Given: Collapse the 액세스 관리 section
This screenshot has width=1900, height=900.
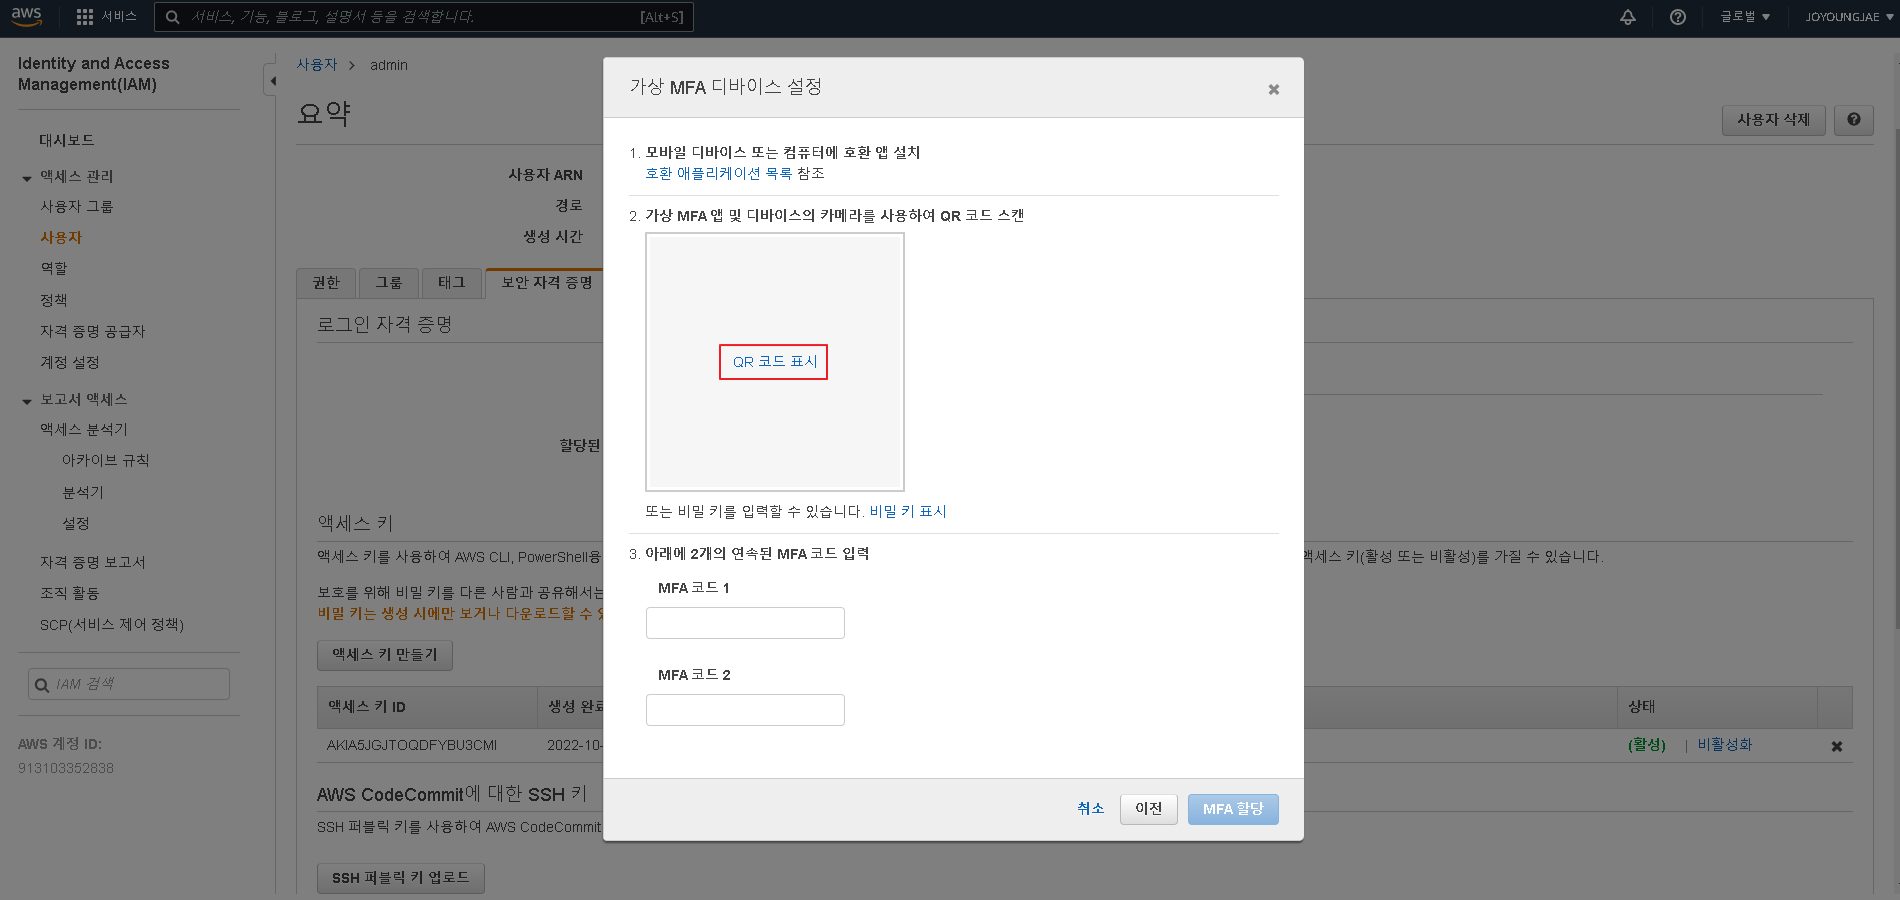Looking at the screenshot, I should (27, 178).
